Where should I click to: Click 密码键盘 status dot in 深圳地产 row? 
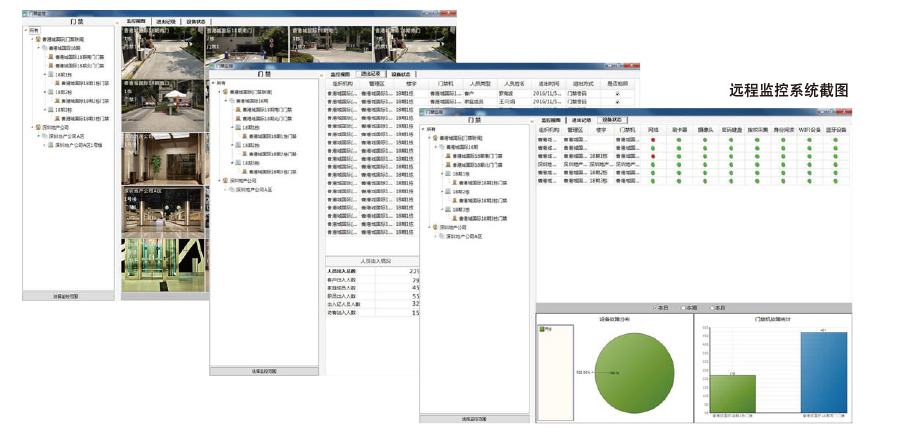point(732,164)
